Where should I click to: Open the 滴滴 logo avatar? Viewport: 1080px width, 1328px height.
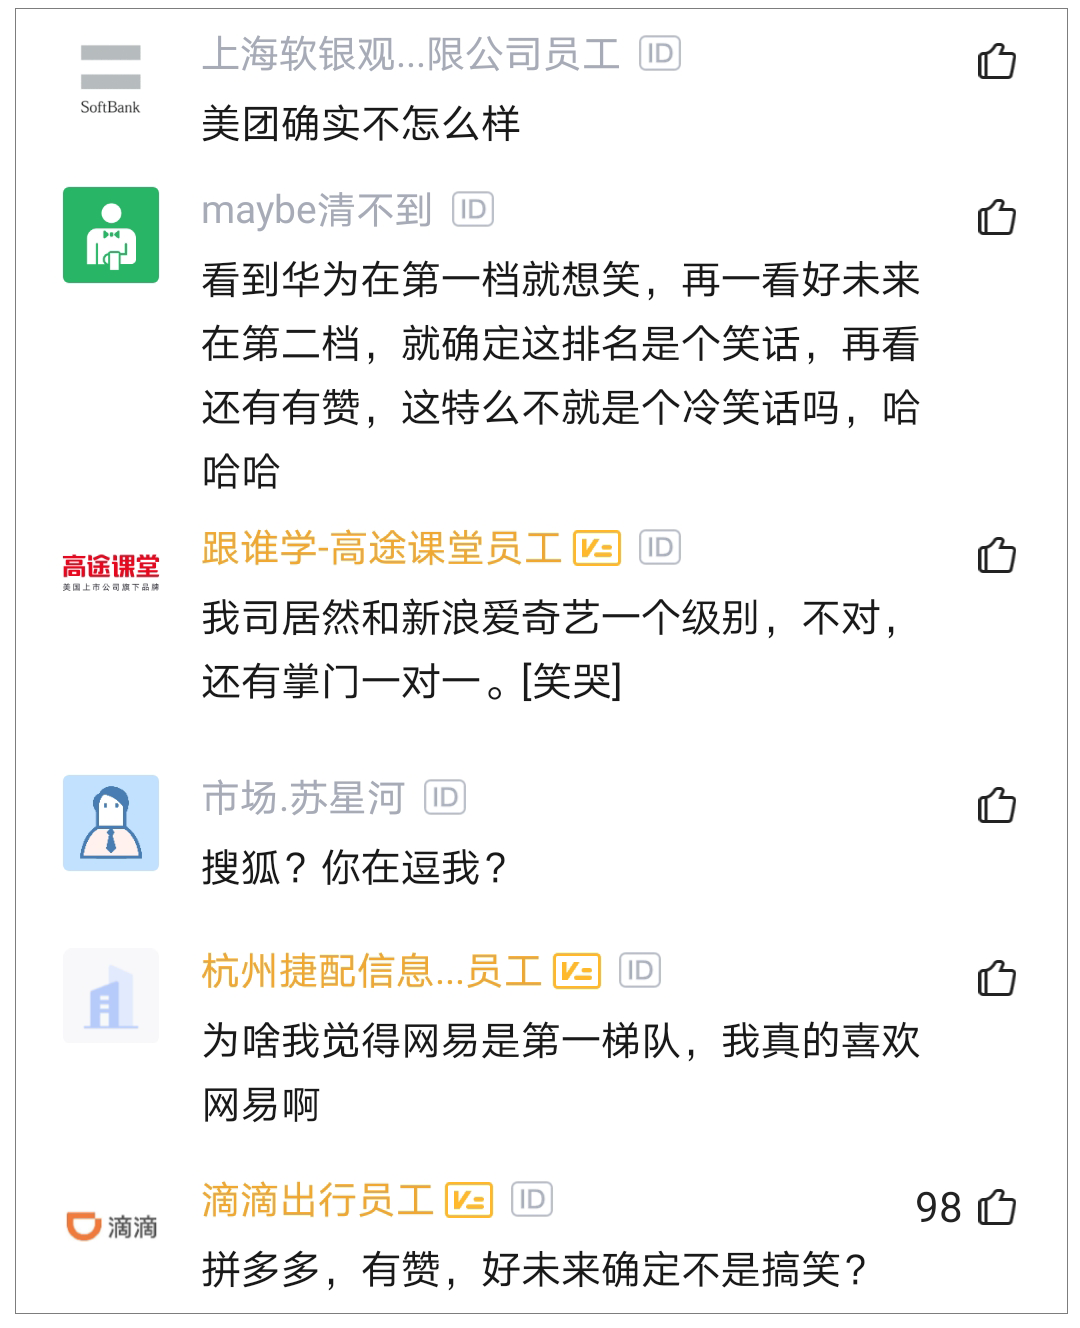tap(111, 1226)
